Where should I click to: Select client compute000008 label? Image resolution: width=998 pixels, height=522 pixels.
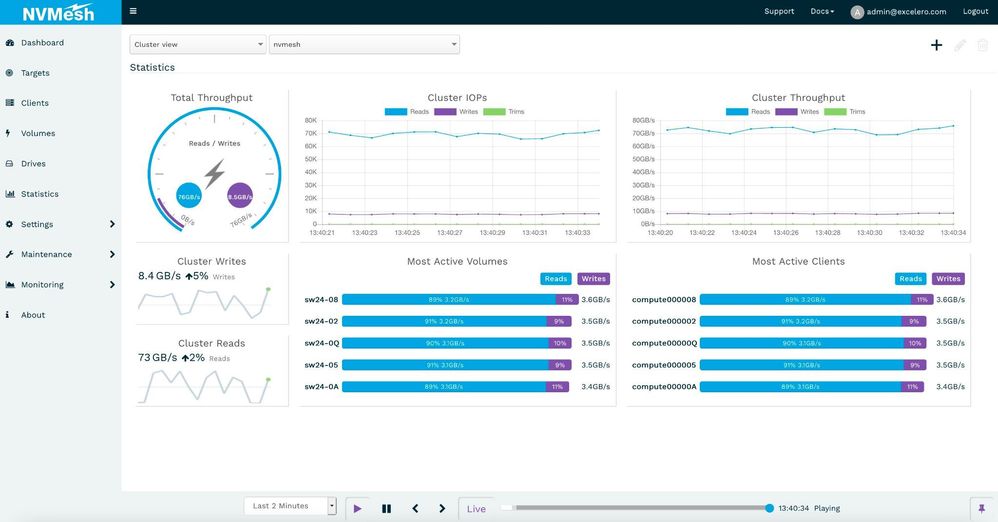pos(664,299)
